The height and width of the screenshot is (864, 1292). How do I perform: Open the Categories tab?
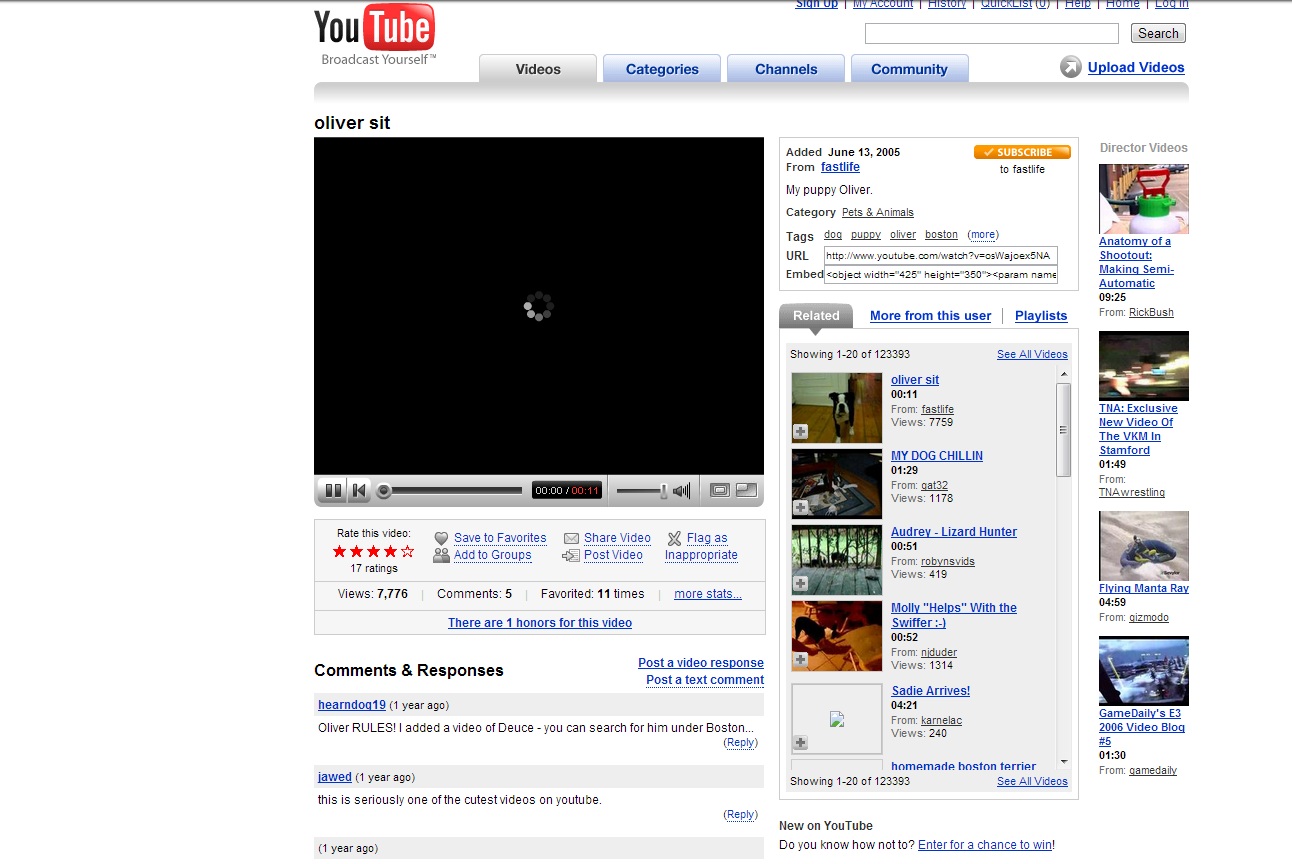[662, 69]
